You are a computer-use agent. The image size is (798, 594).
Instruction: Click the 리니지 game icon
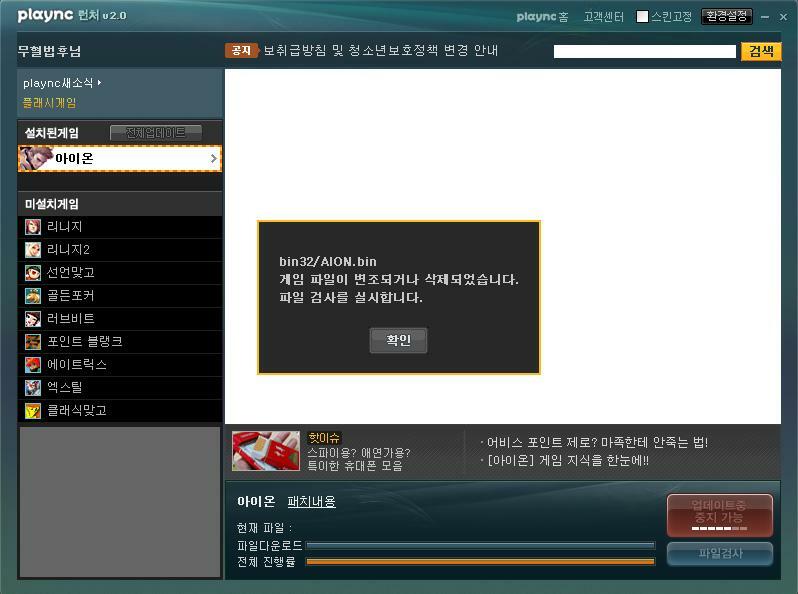point(33,227)
